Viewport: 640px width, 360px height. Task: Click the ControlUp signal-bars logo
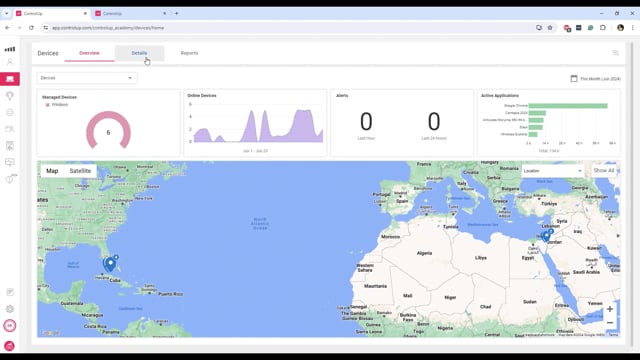[10, 49]
